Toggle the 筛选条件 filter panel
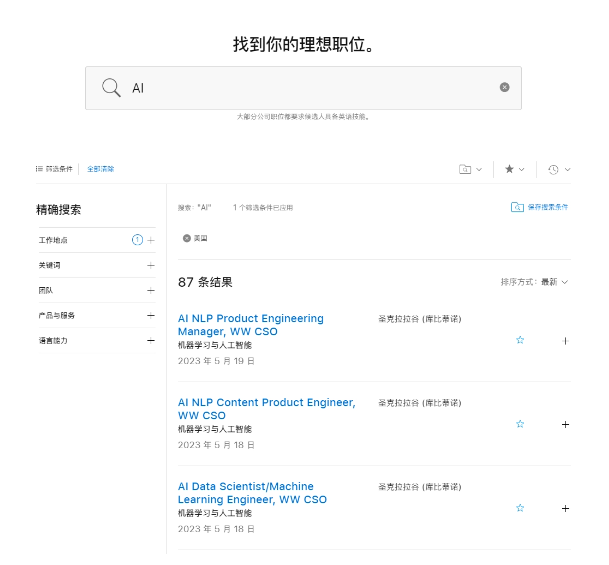609x565 pixels. pyautogui.click(x=54, y=169)
